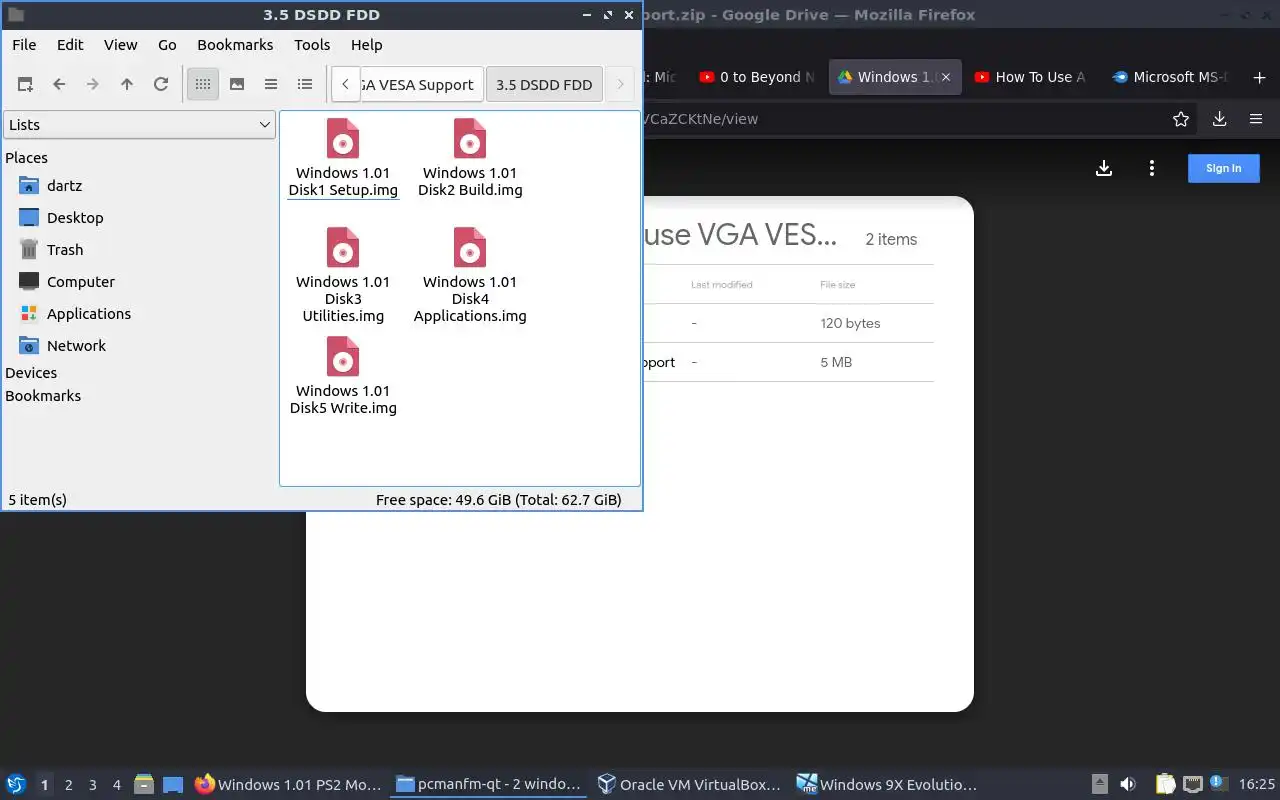Switch to 0 to Beyond YouTube tab

pos(756,77)
